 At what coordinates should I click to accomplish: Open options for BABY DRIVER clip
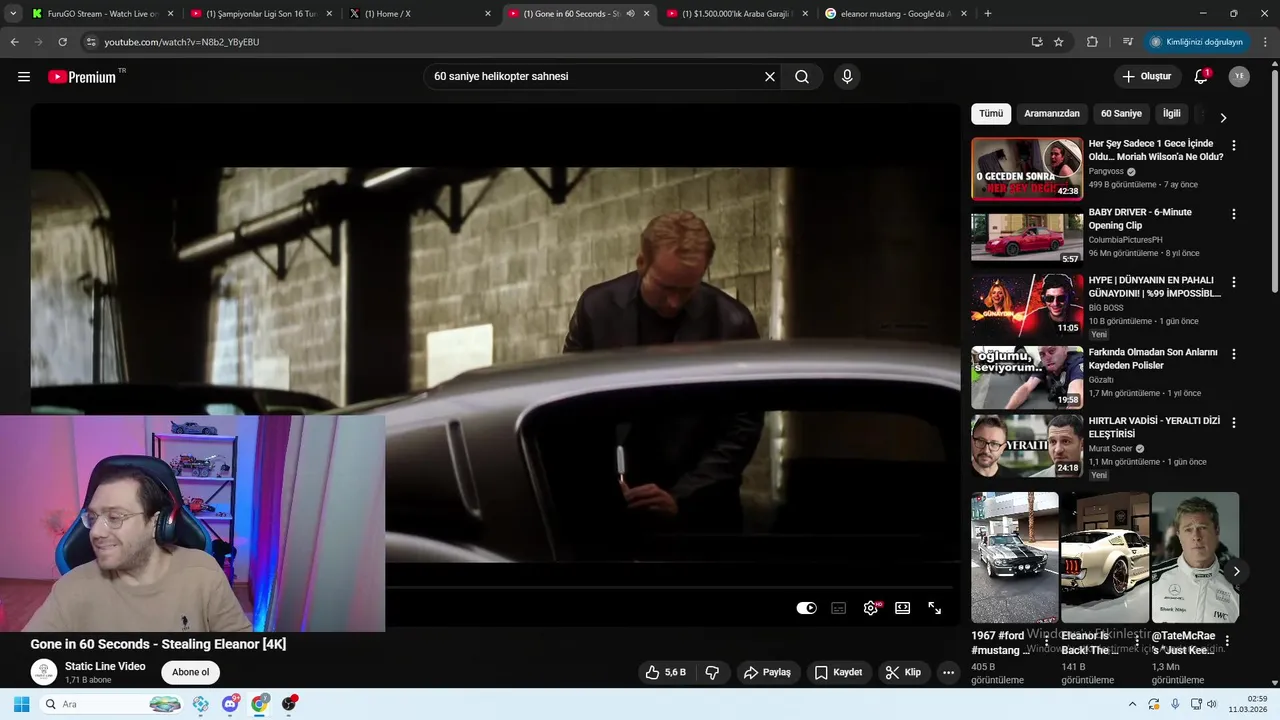[x=1233, y=214]
